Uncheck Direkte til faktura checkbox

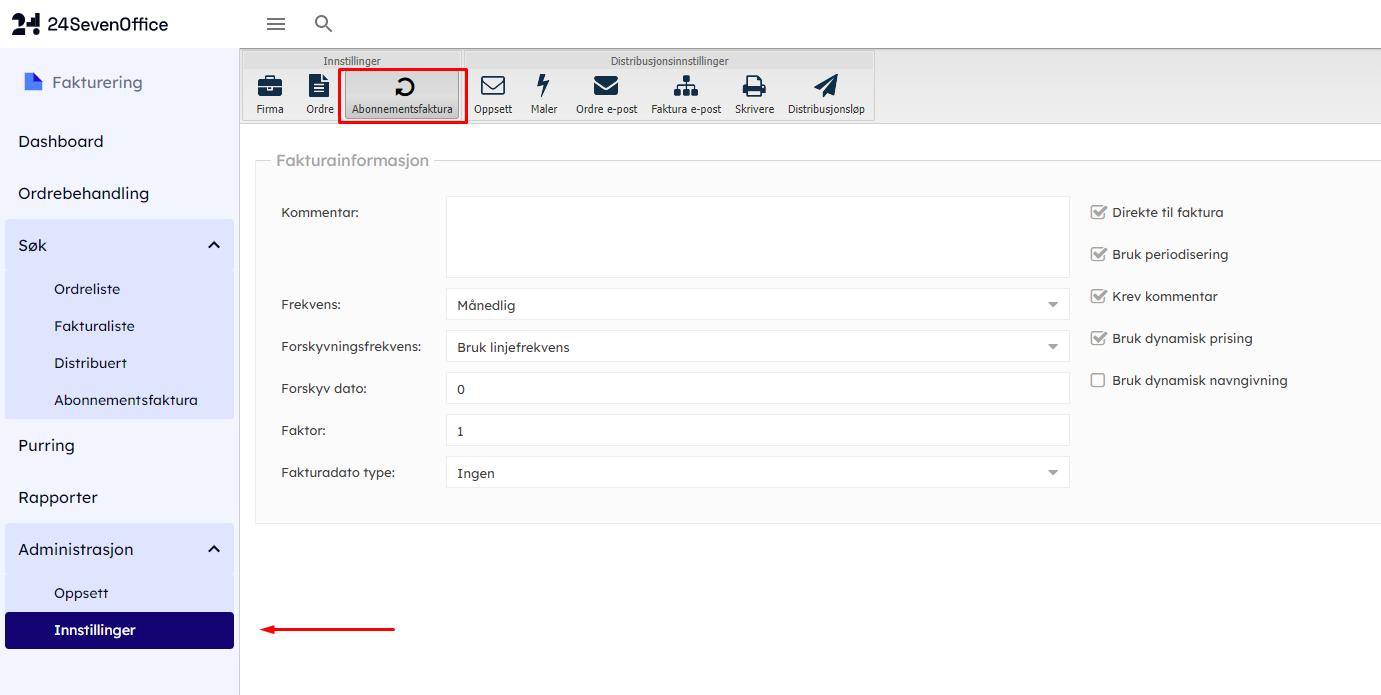(x=1098, y=212)
